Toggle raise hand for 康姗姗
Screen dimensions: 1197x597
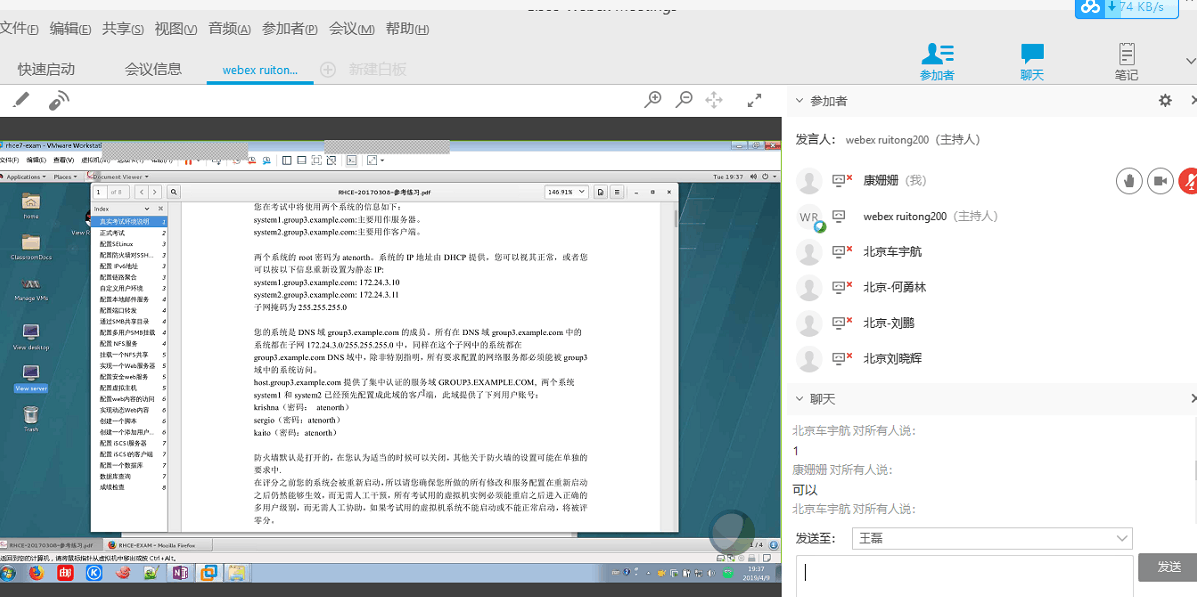click(1129, 181)
